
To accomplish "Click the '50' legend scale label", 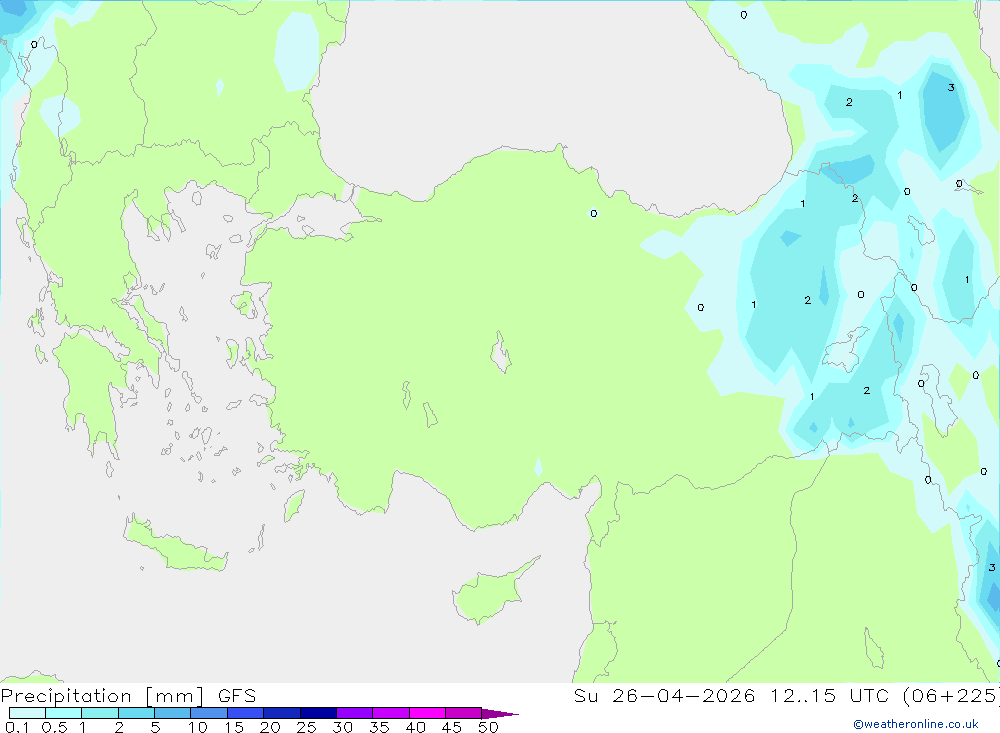I will (x=488, y=727).
